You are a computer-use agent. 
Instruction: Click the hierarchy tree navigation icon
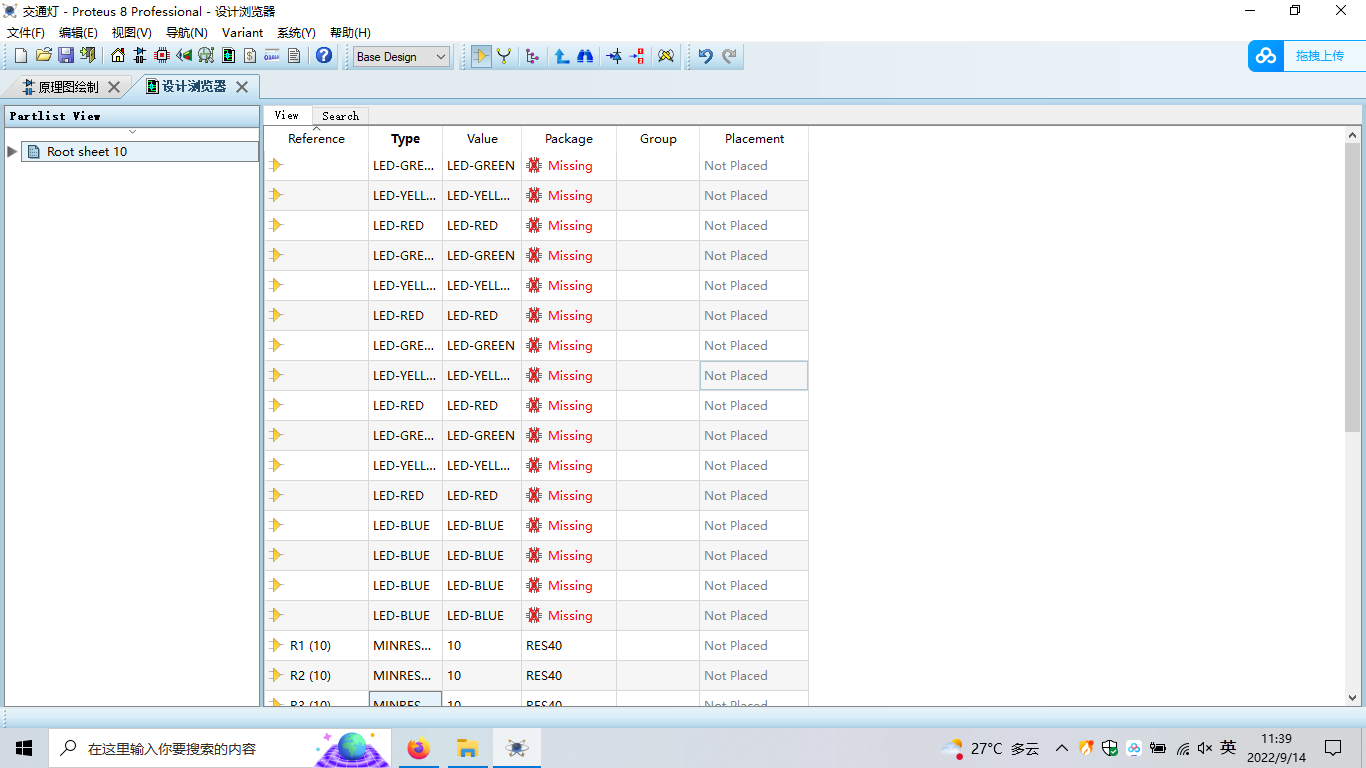(x=532, y=56)
